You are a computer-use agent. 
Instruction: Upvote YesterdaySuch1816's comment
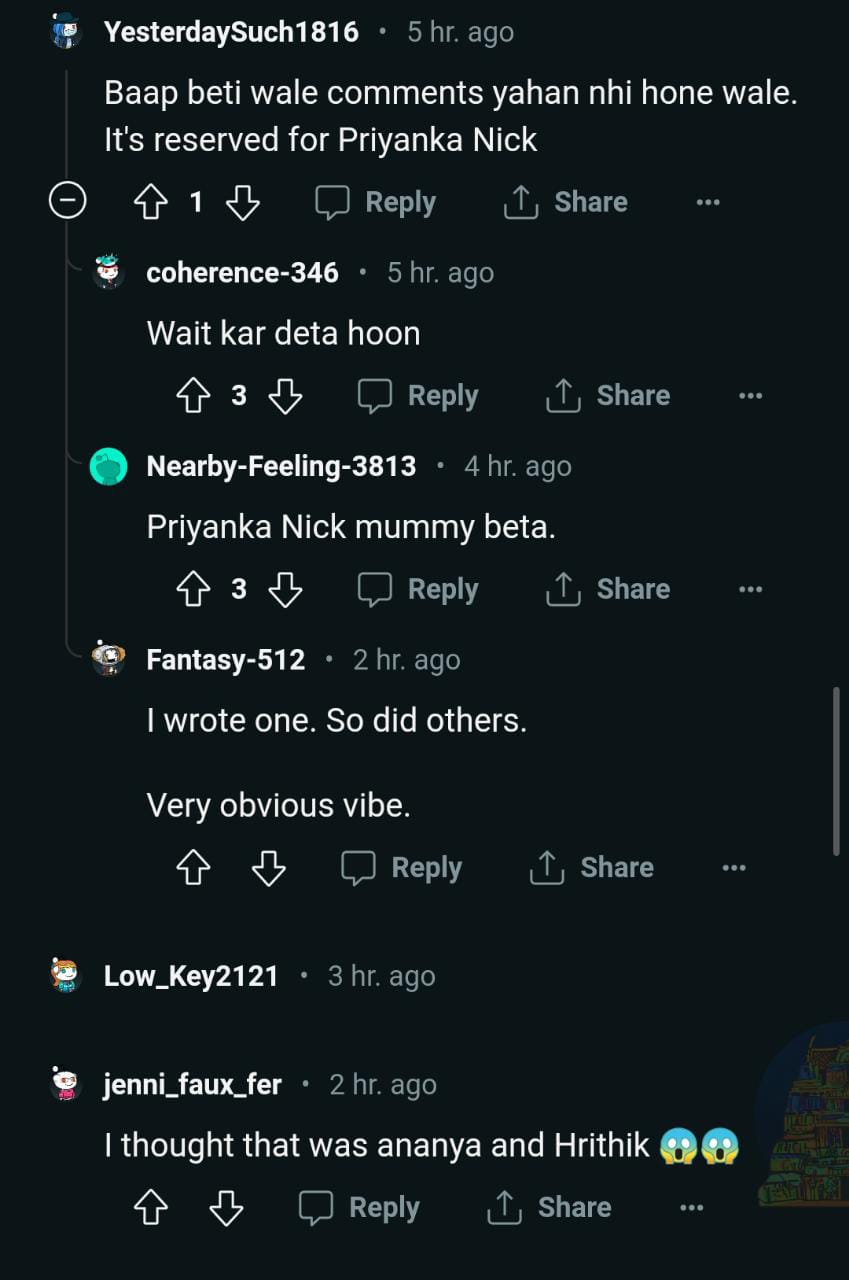click(151, 203)
